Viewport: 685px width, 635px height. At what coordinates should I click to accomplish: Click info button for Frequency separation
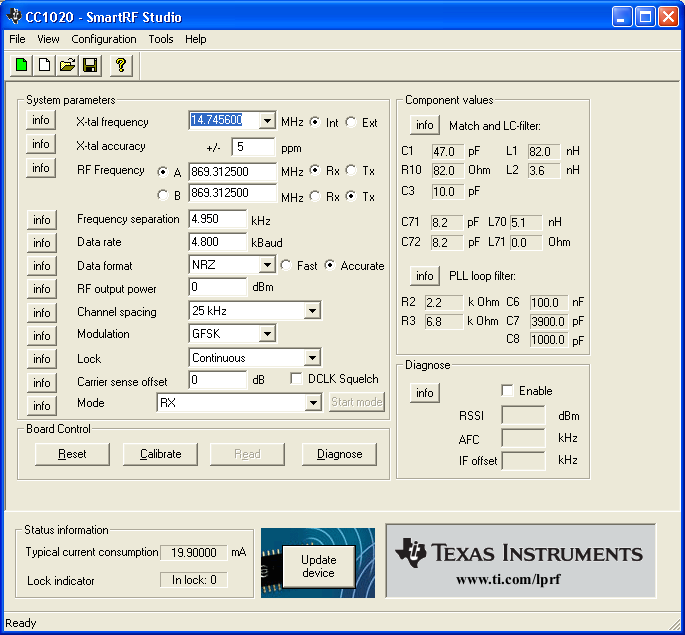pos(42,220)
